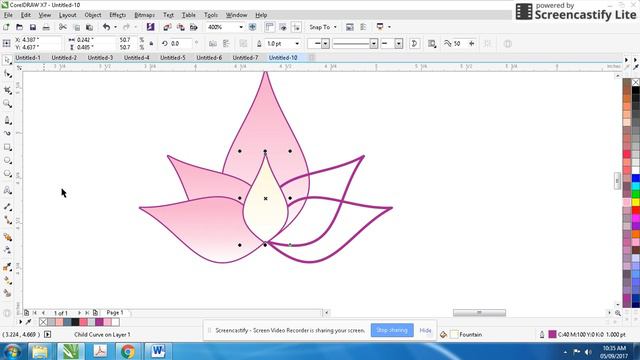The height and width of the screenshot is (360, 640).
Task: Open the Object menu
Action: point(93,15)
